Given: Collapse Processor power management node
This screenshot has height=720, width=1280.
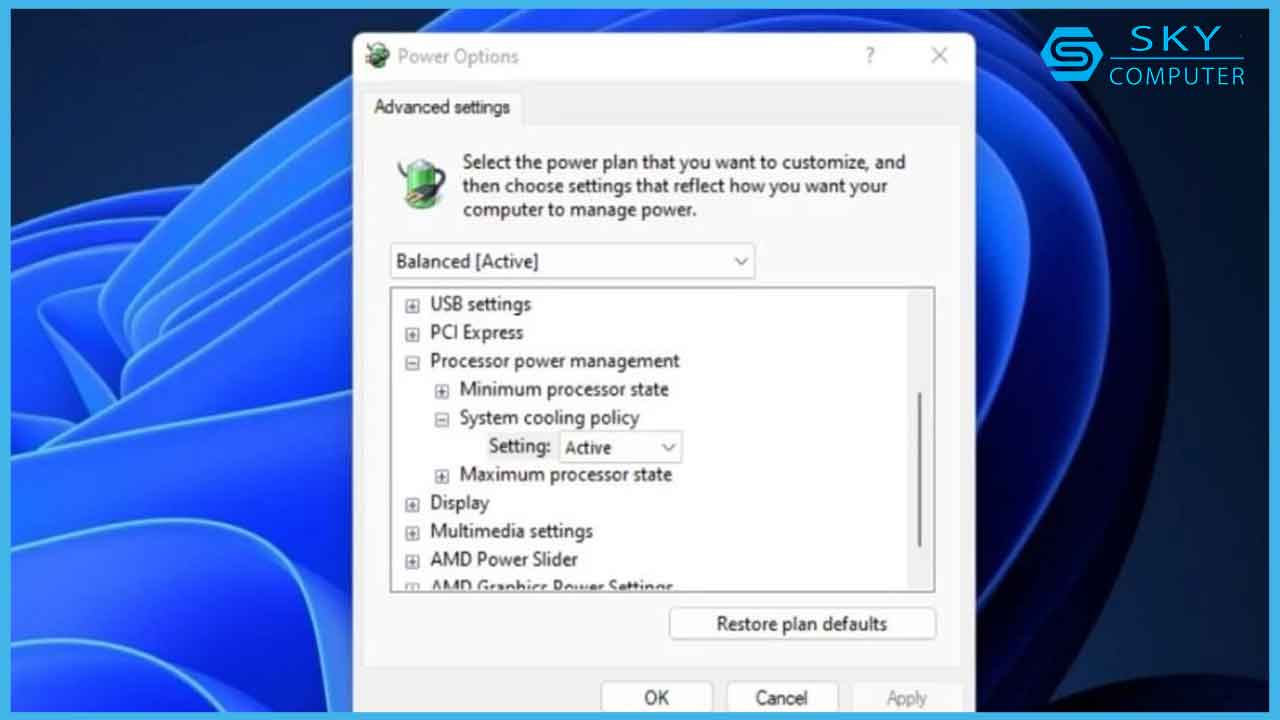Looking at the screenshot, I should tap(412, 363).
